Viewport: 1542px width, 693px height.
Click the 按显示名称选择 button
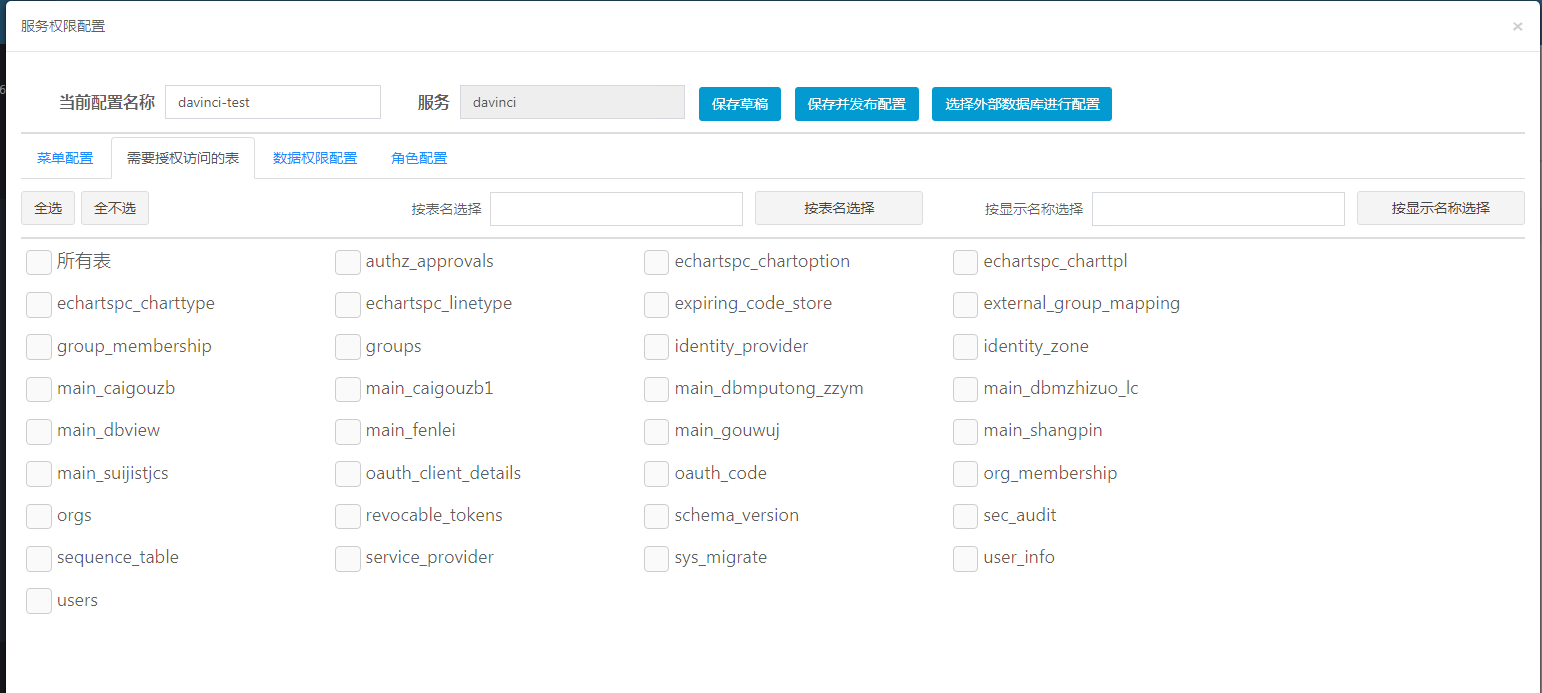(x=1441, y=208)
